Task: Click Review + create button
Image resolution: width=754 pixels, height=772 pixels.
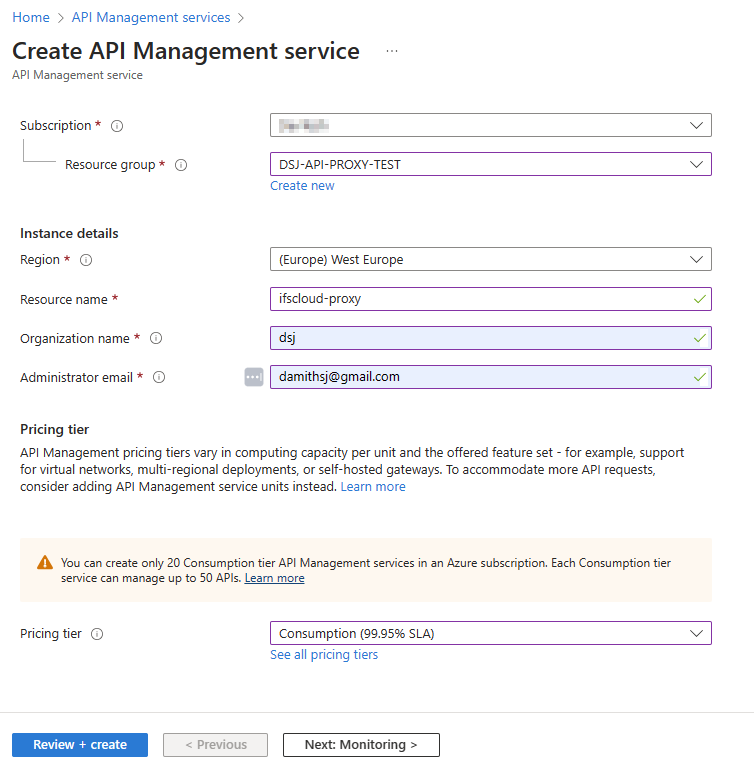Action: [80, 745]
